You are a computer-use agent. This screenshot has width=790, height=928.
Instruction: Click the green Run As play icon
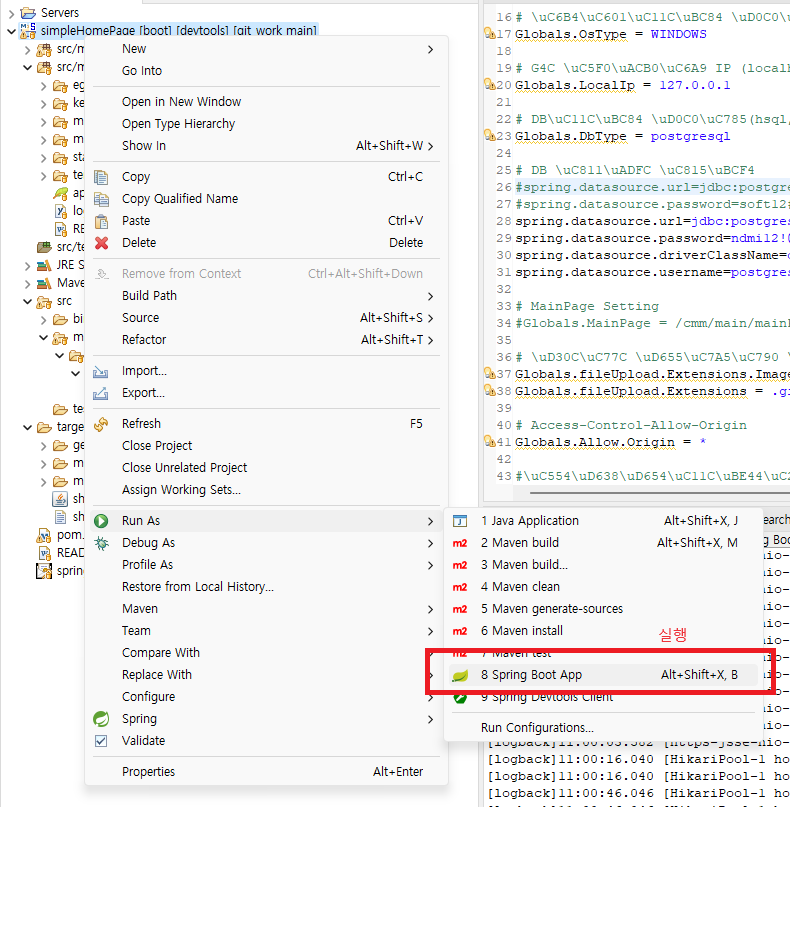coord(101,521)
